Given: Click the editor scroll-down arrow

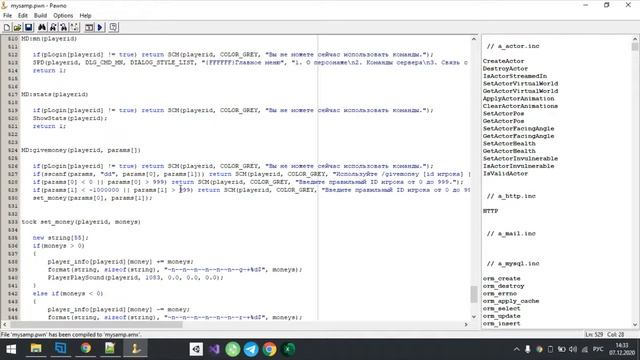Looking at the screenshot, I should pos(473,317).
